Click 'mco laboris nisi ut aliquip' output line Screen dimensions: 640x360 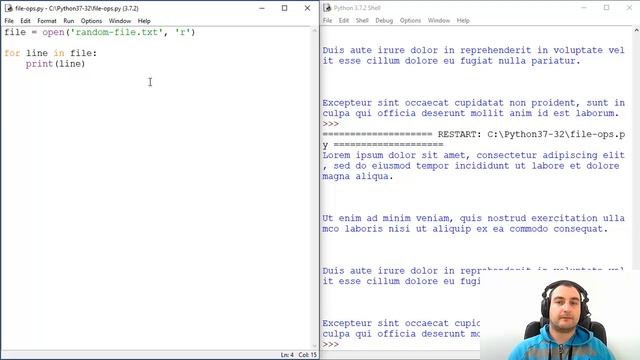(x=465, y=229)
